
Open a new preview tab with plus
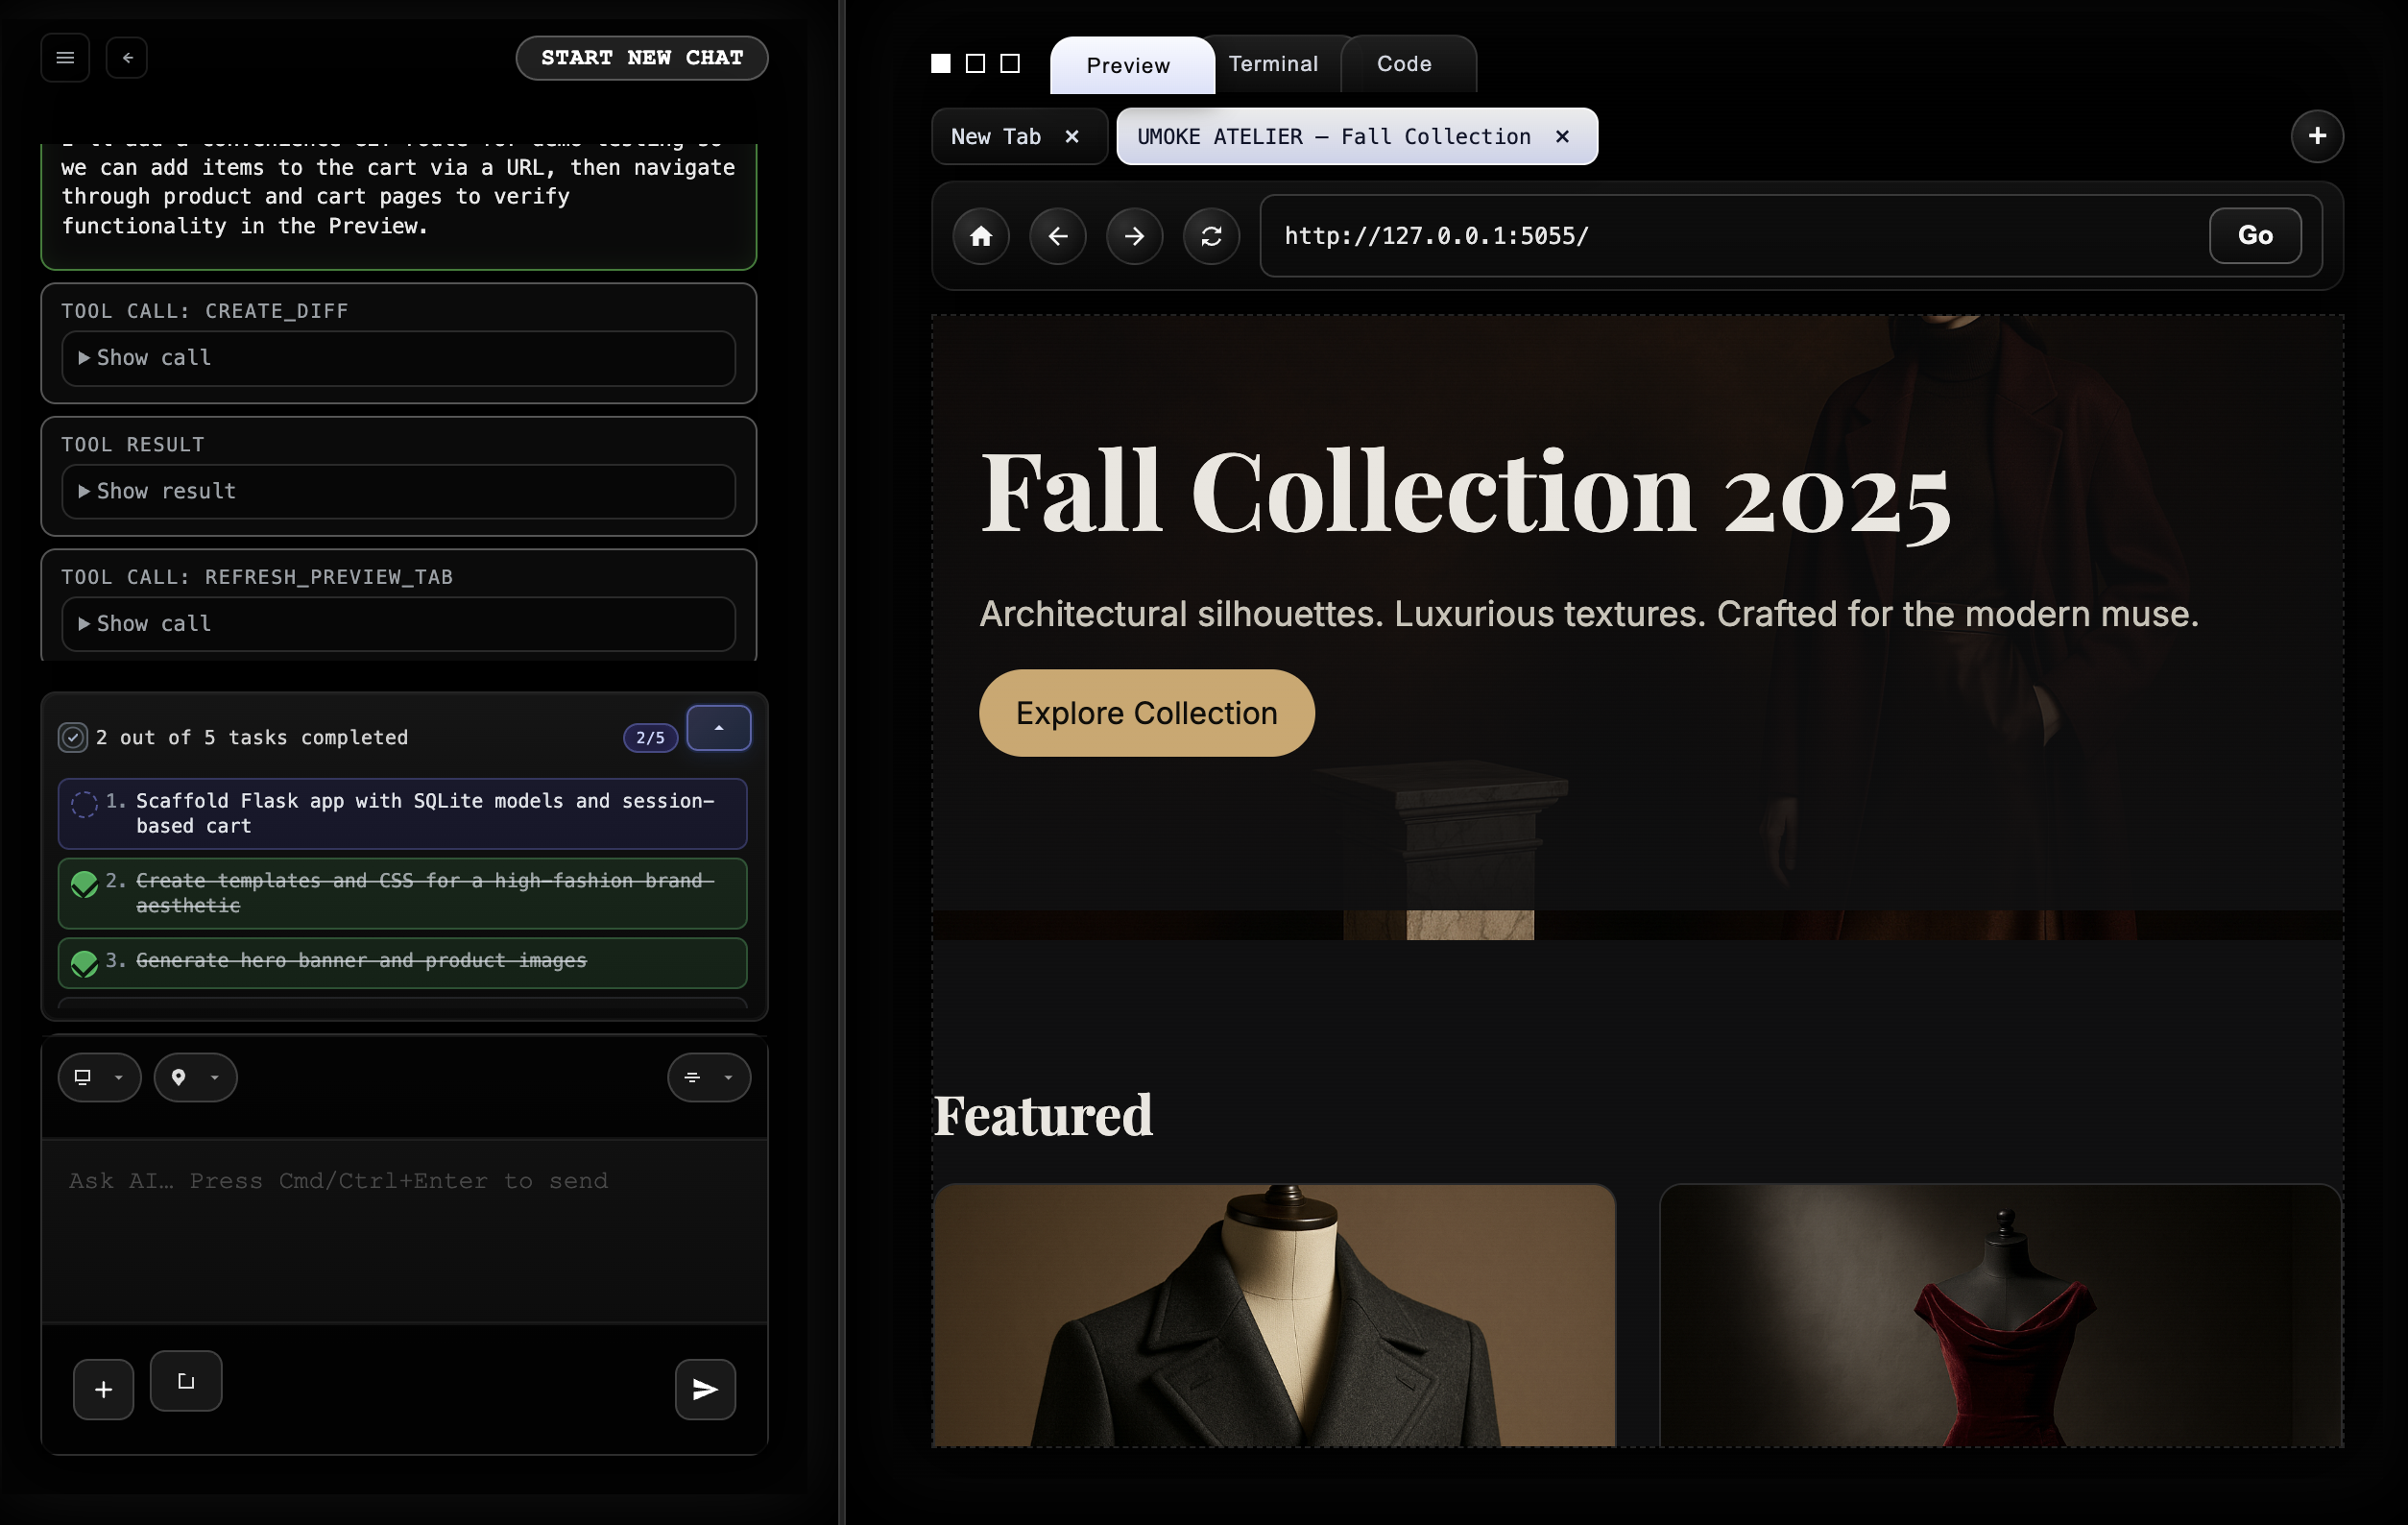2316,136
